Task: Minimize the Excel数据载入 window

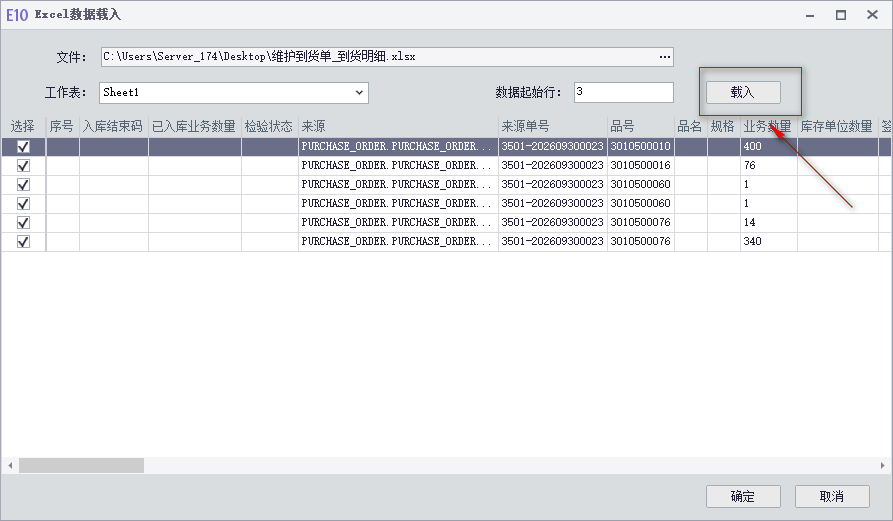Action: [x=810, y=15]
